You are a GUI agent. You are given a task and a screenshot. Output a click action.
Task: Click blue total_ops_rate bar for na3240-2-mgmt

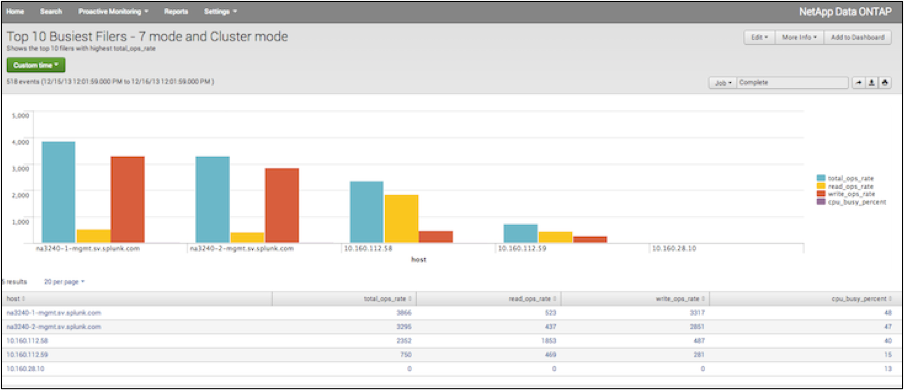point(213,200)
